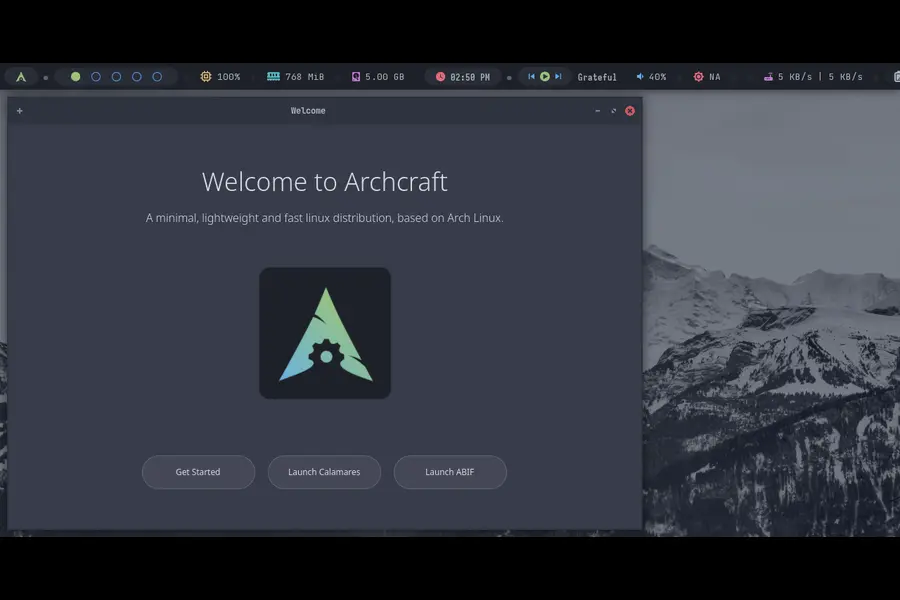Click the brightness value NA

(x=715, y=77)
